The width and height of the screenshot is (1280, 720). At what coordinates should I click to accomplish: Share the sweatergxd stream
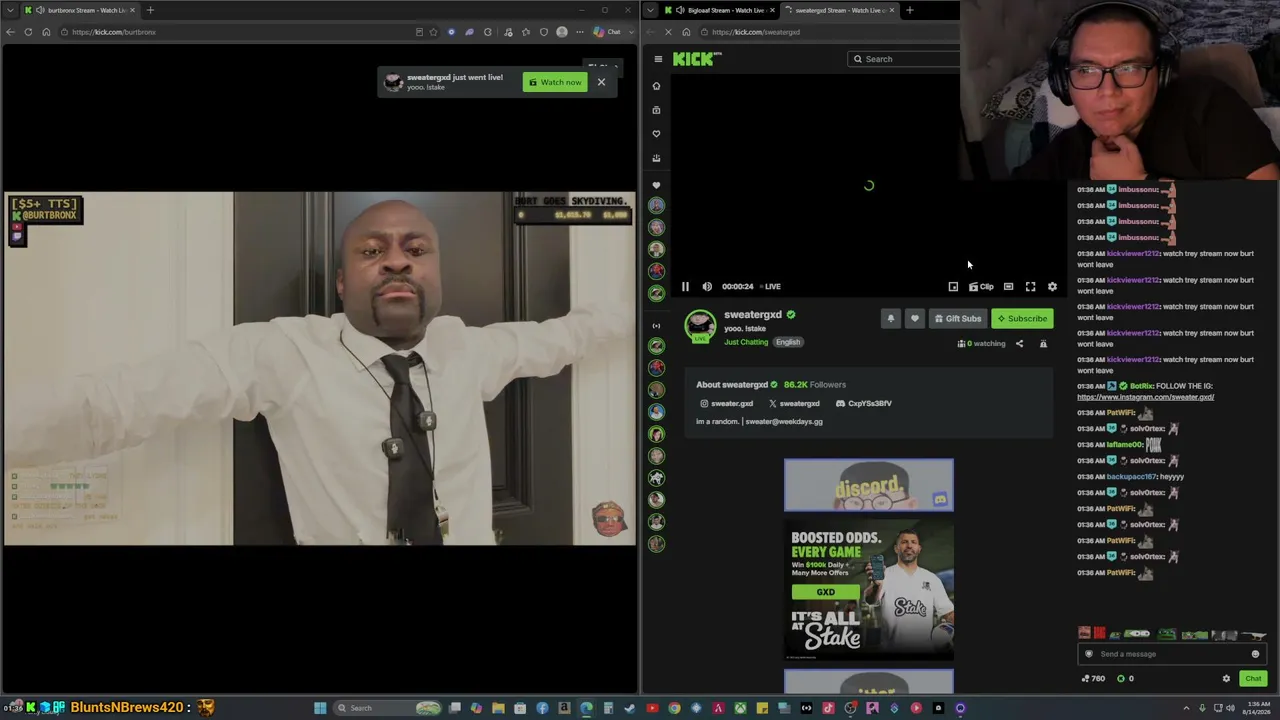pyautogui.click(x=1019, y=344)
